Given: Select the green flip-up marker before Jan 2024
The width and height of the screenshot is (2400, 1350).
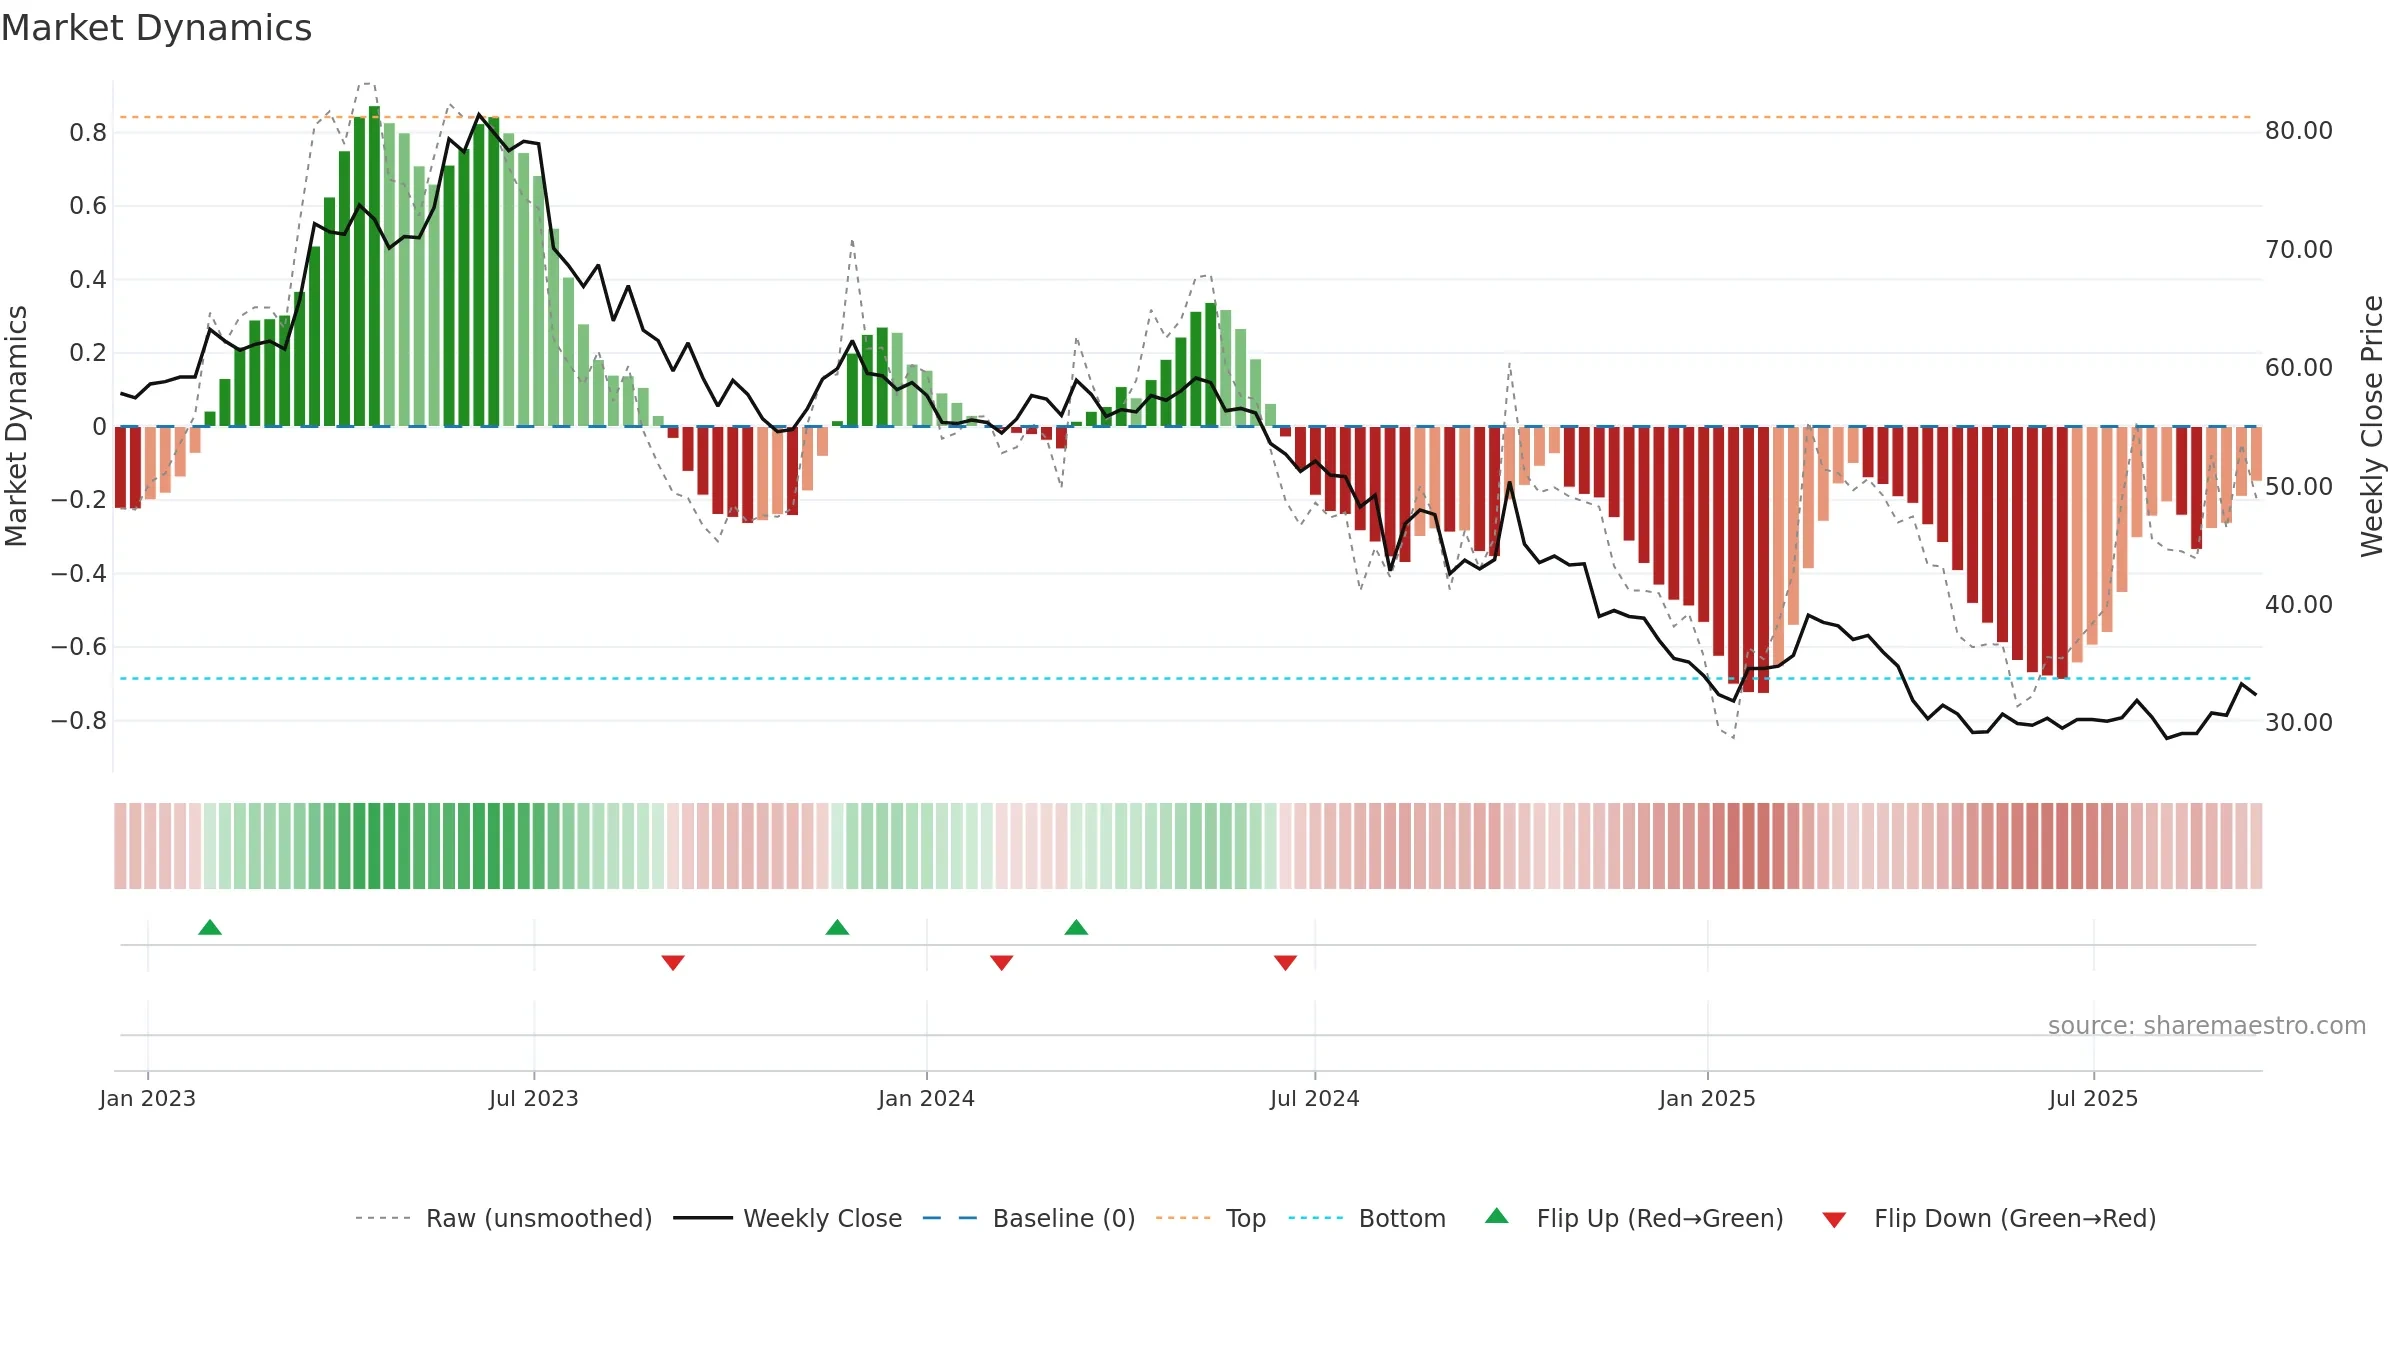Looking at the screenshot, I should coord(837,927).
